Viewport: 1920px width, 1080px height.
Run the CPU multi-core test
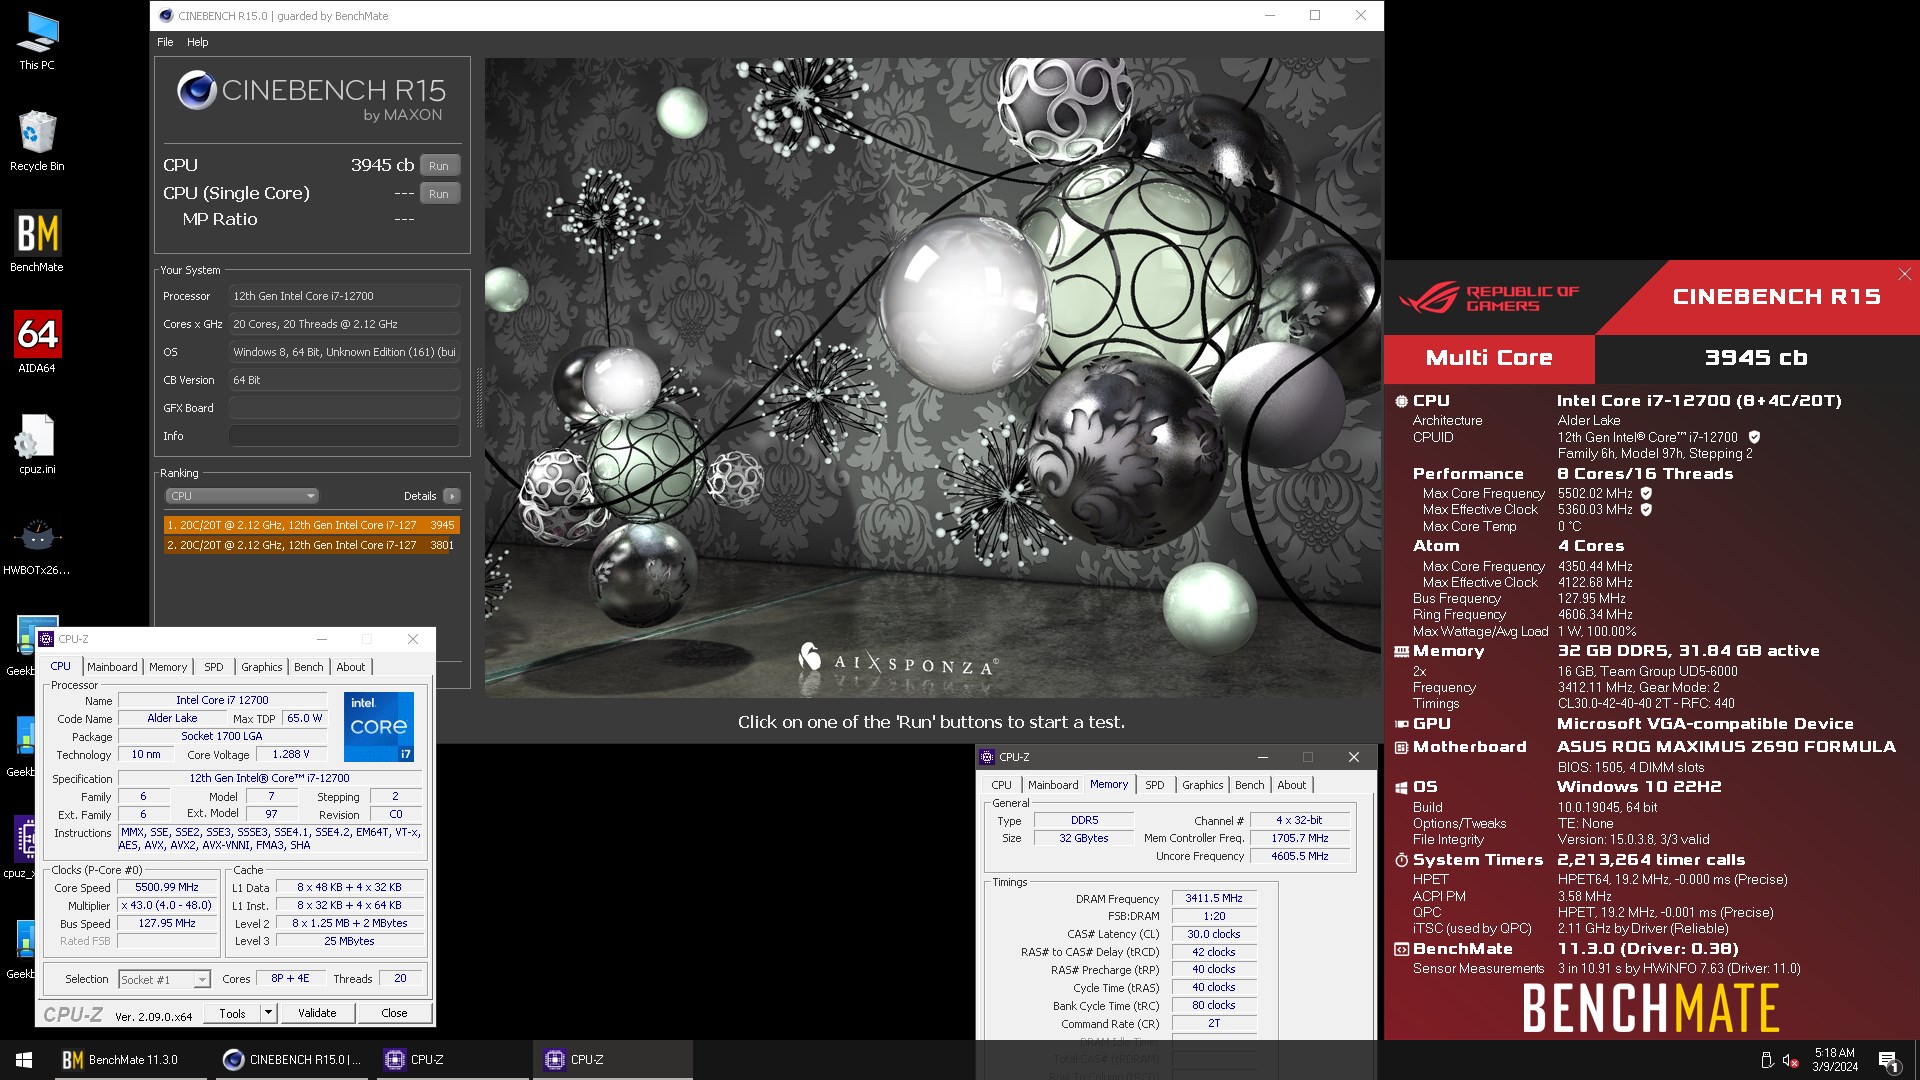tap(439, 166)
